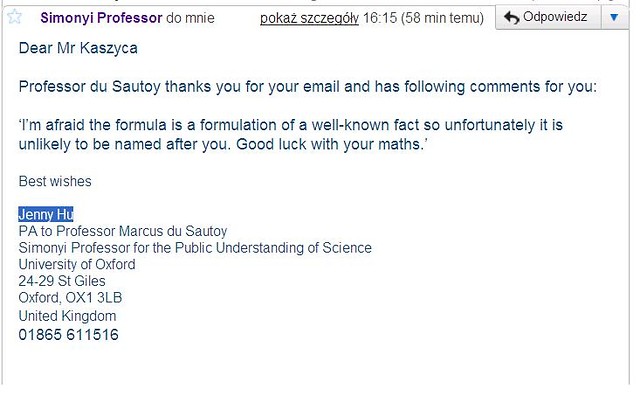Click the 'Best wishes' closing text
The image size is (640, 396).
55,181
